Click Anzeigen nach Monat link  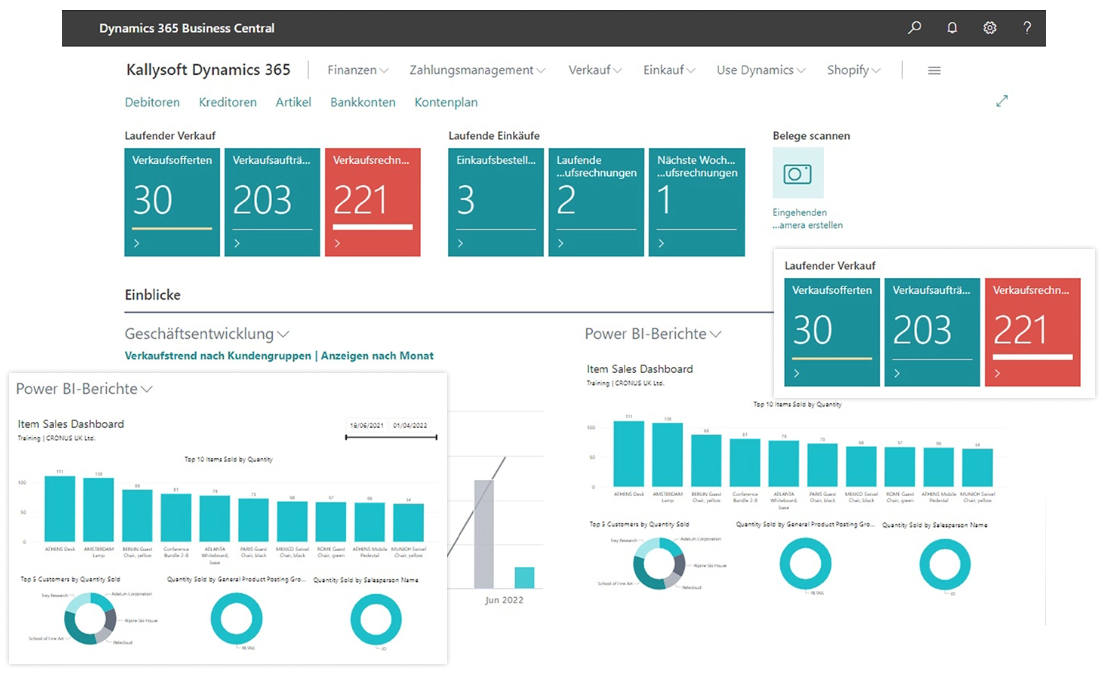point(377,356)
